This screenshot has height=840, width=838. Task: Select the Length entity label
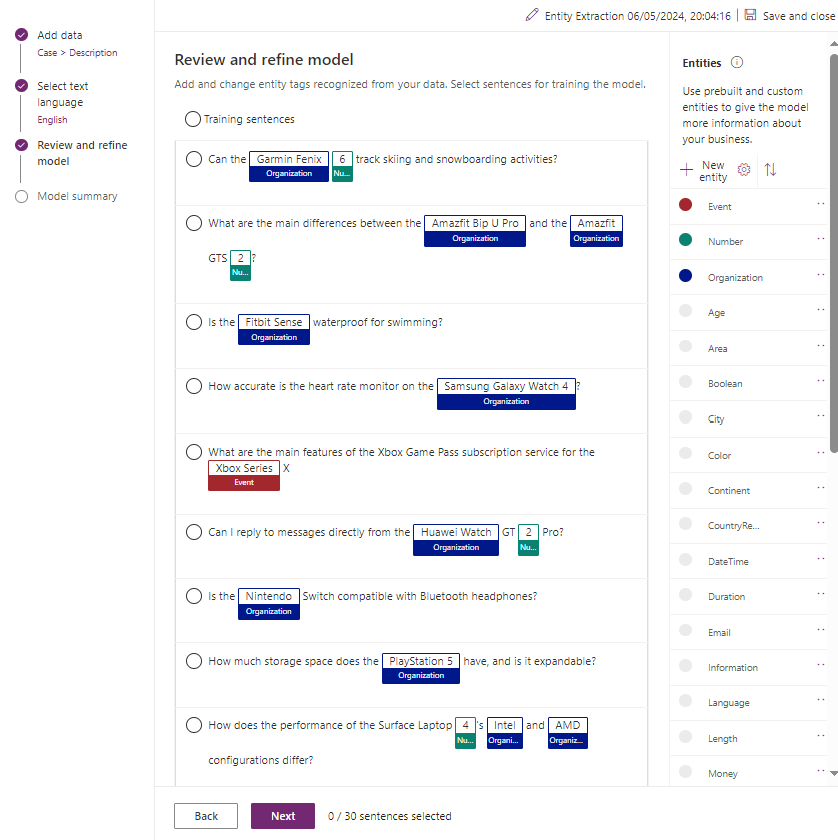(722, 739)
